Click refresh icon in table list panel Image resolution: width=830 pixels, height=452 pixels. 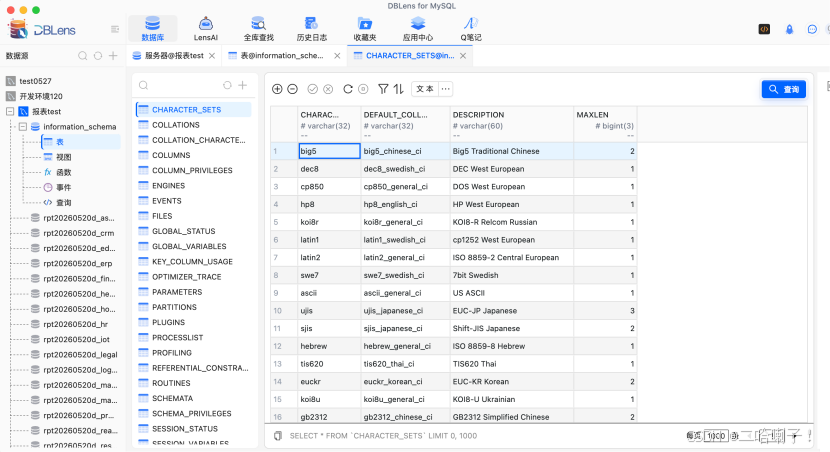click(227, 85)
